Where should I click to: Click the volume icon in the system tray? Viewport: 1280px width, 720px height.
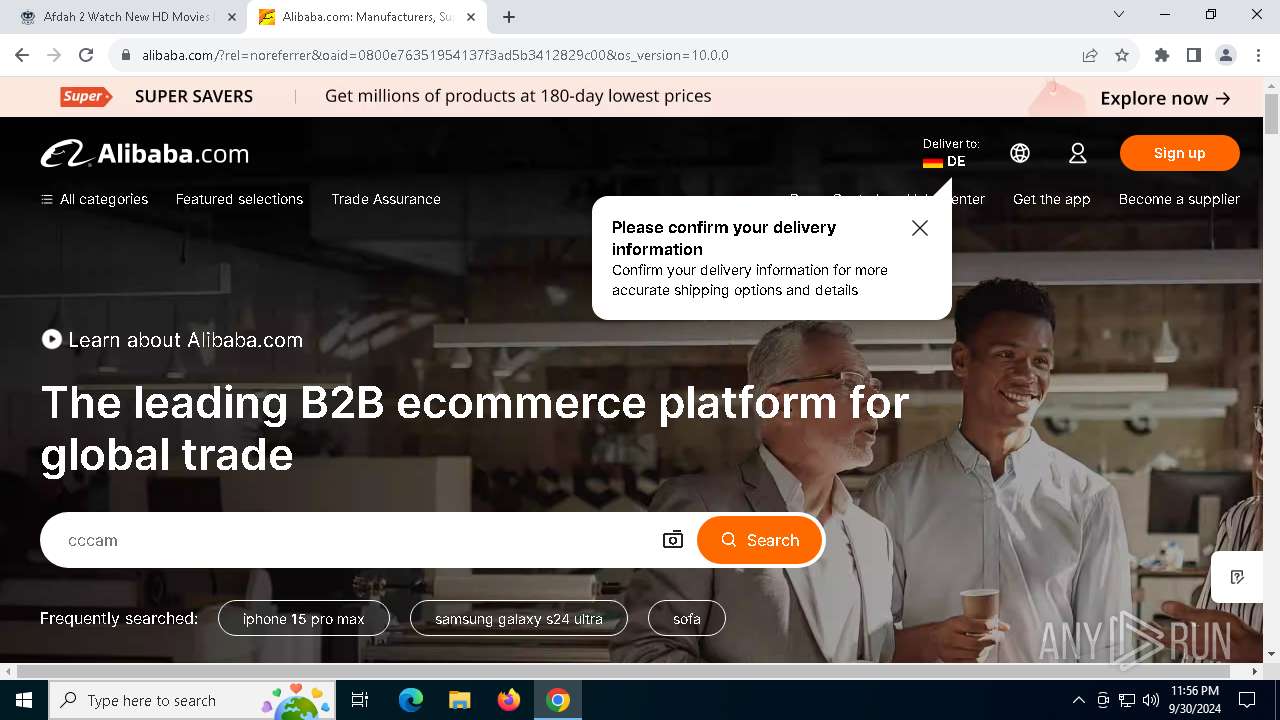click(x=1151, y=700)
